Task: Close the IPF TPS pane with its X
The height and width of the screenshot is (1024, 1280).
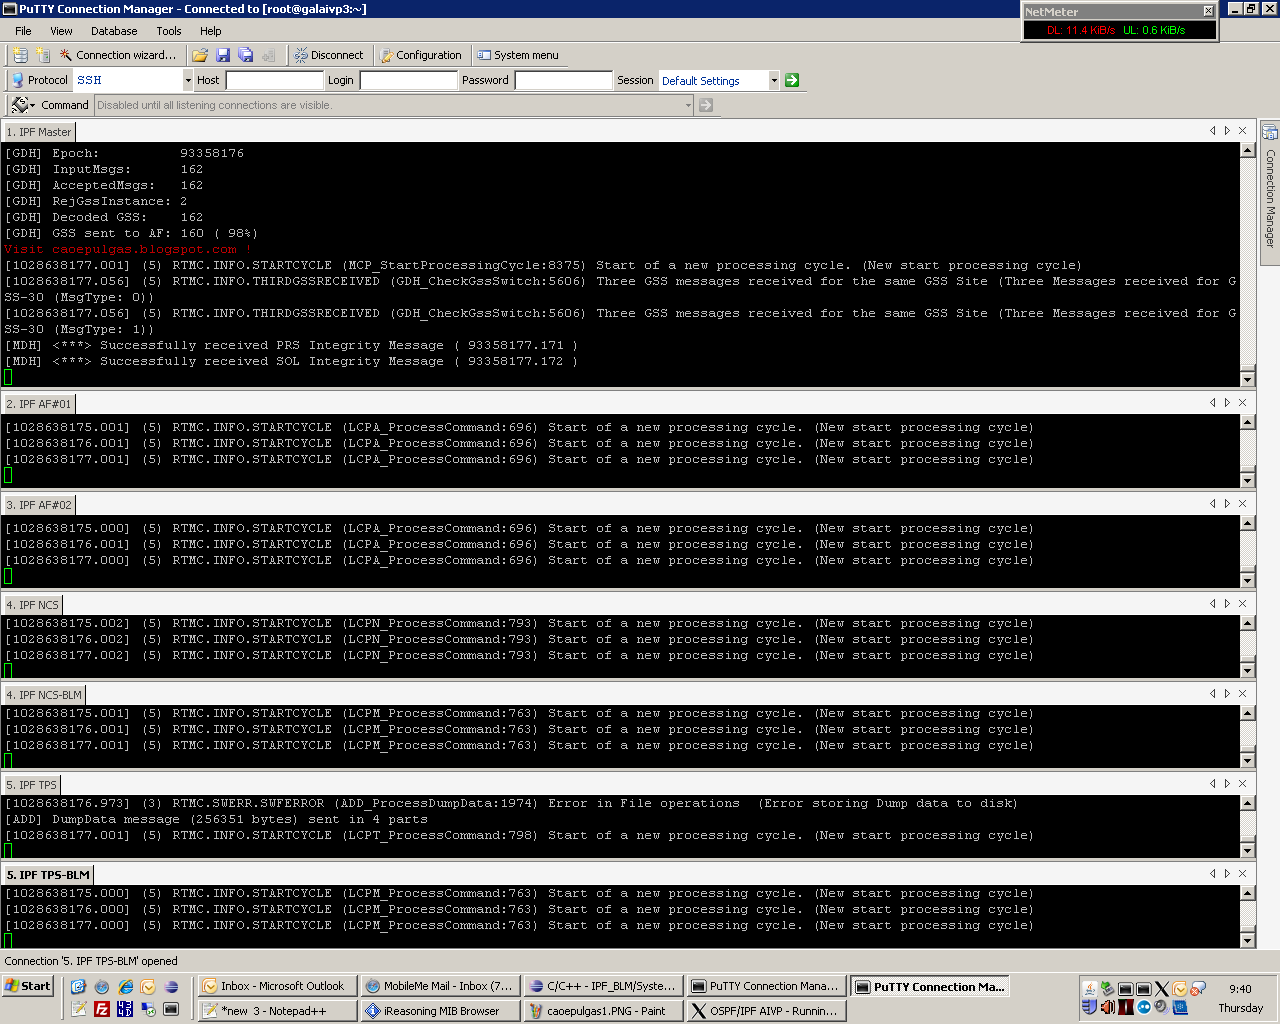Action: (1242, 784)
